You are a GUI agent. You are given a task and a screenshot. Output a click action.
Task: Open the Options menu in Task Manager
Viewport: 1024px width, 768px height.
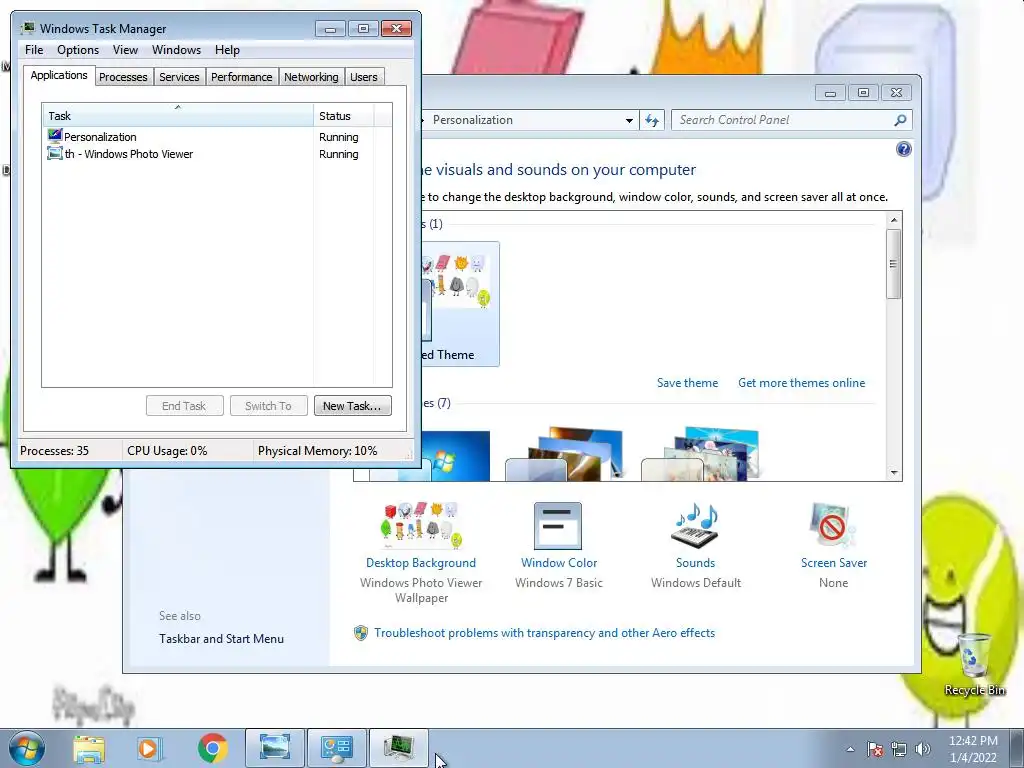[x=78, y=50]
